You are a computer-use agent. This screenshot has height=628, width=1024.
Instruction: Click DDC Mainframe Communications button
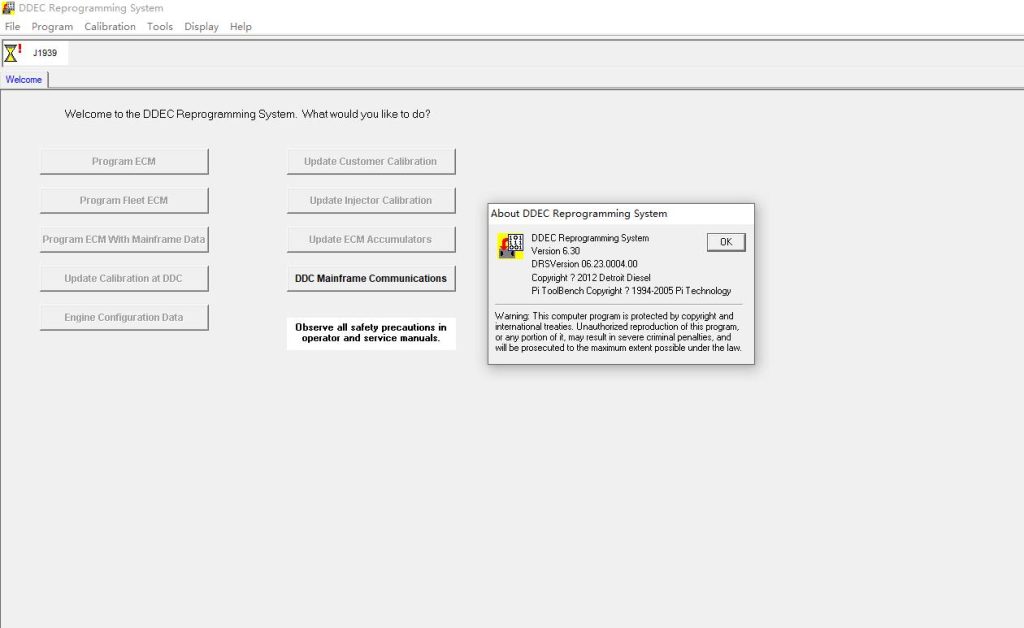coord(371,279)
